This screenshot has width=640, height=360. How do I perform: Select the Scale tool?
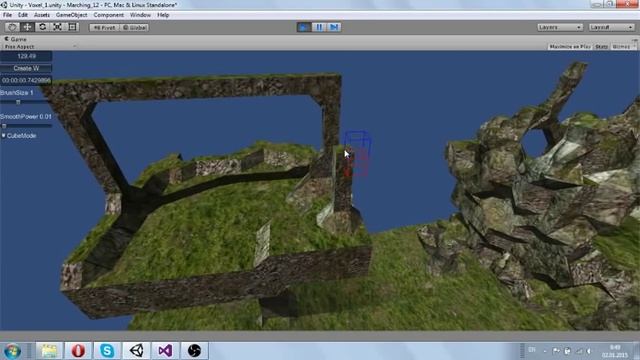click(x=57, y=27)
